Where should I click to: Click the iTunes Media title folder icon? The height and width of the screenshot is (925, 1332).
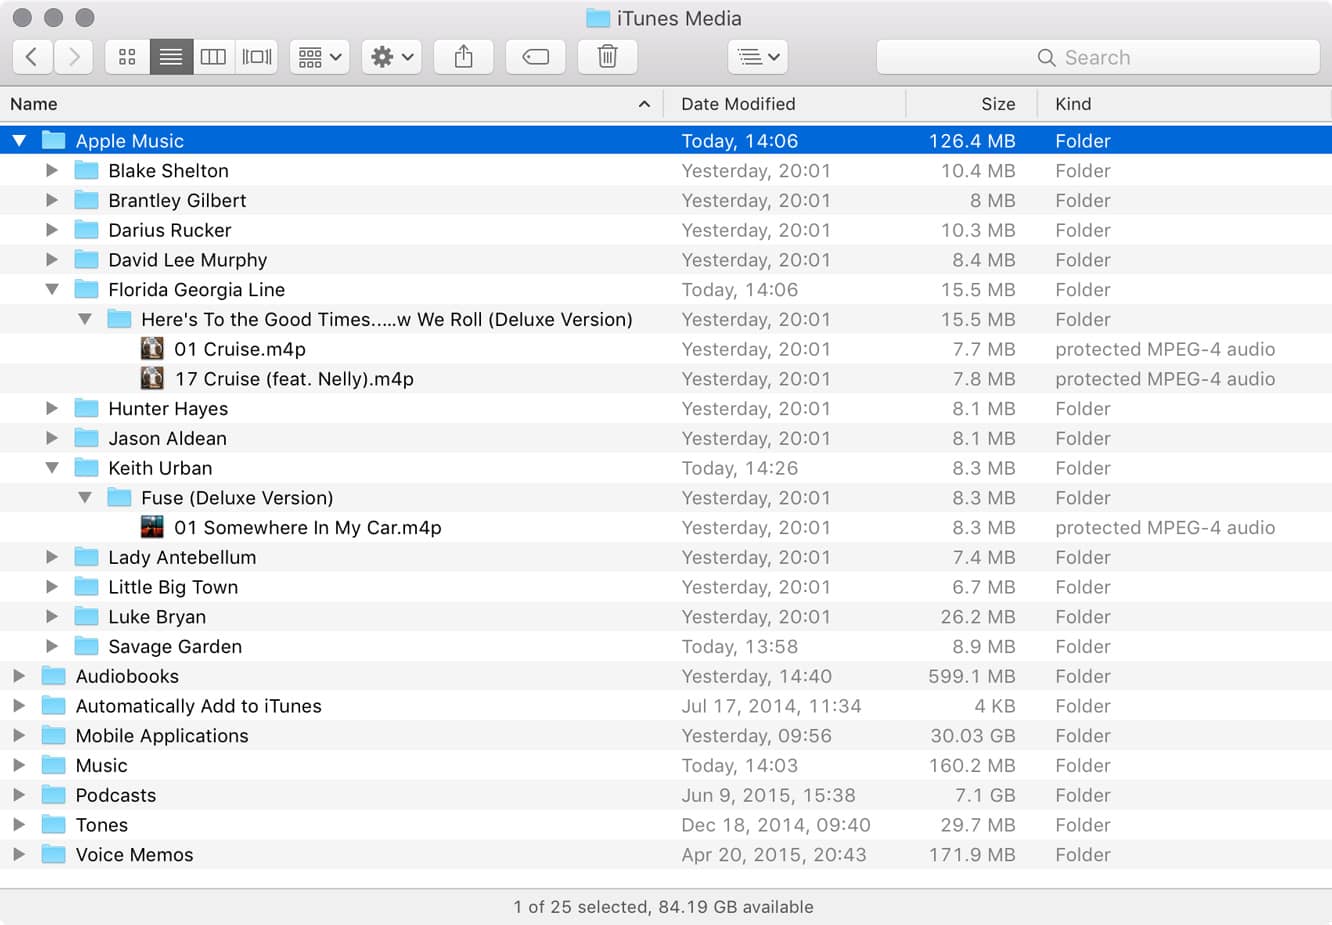point(598,18)
